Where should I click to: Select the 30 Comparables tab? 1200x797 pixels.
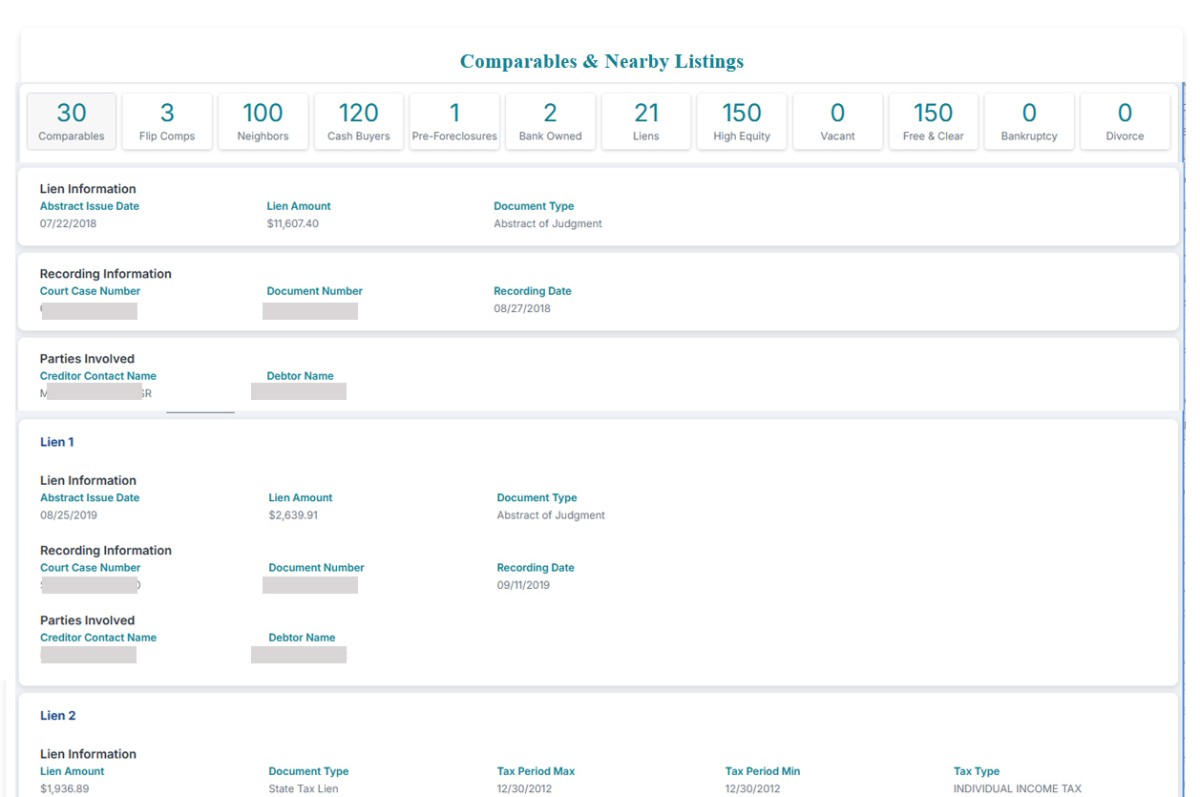(71, 121)
